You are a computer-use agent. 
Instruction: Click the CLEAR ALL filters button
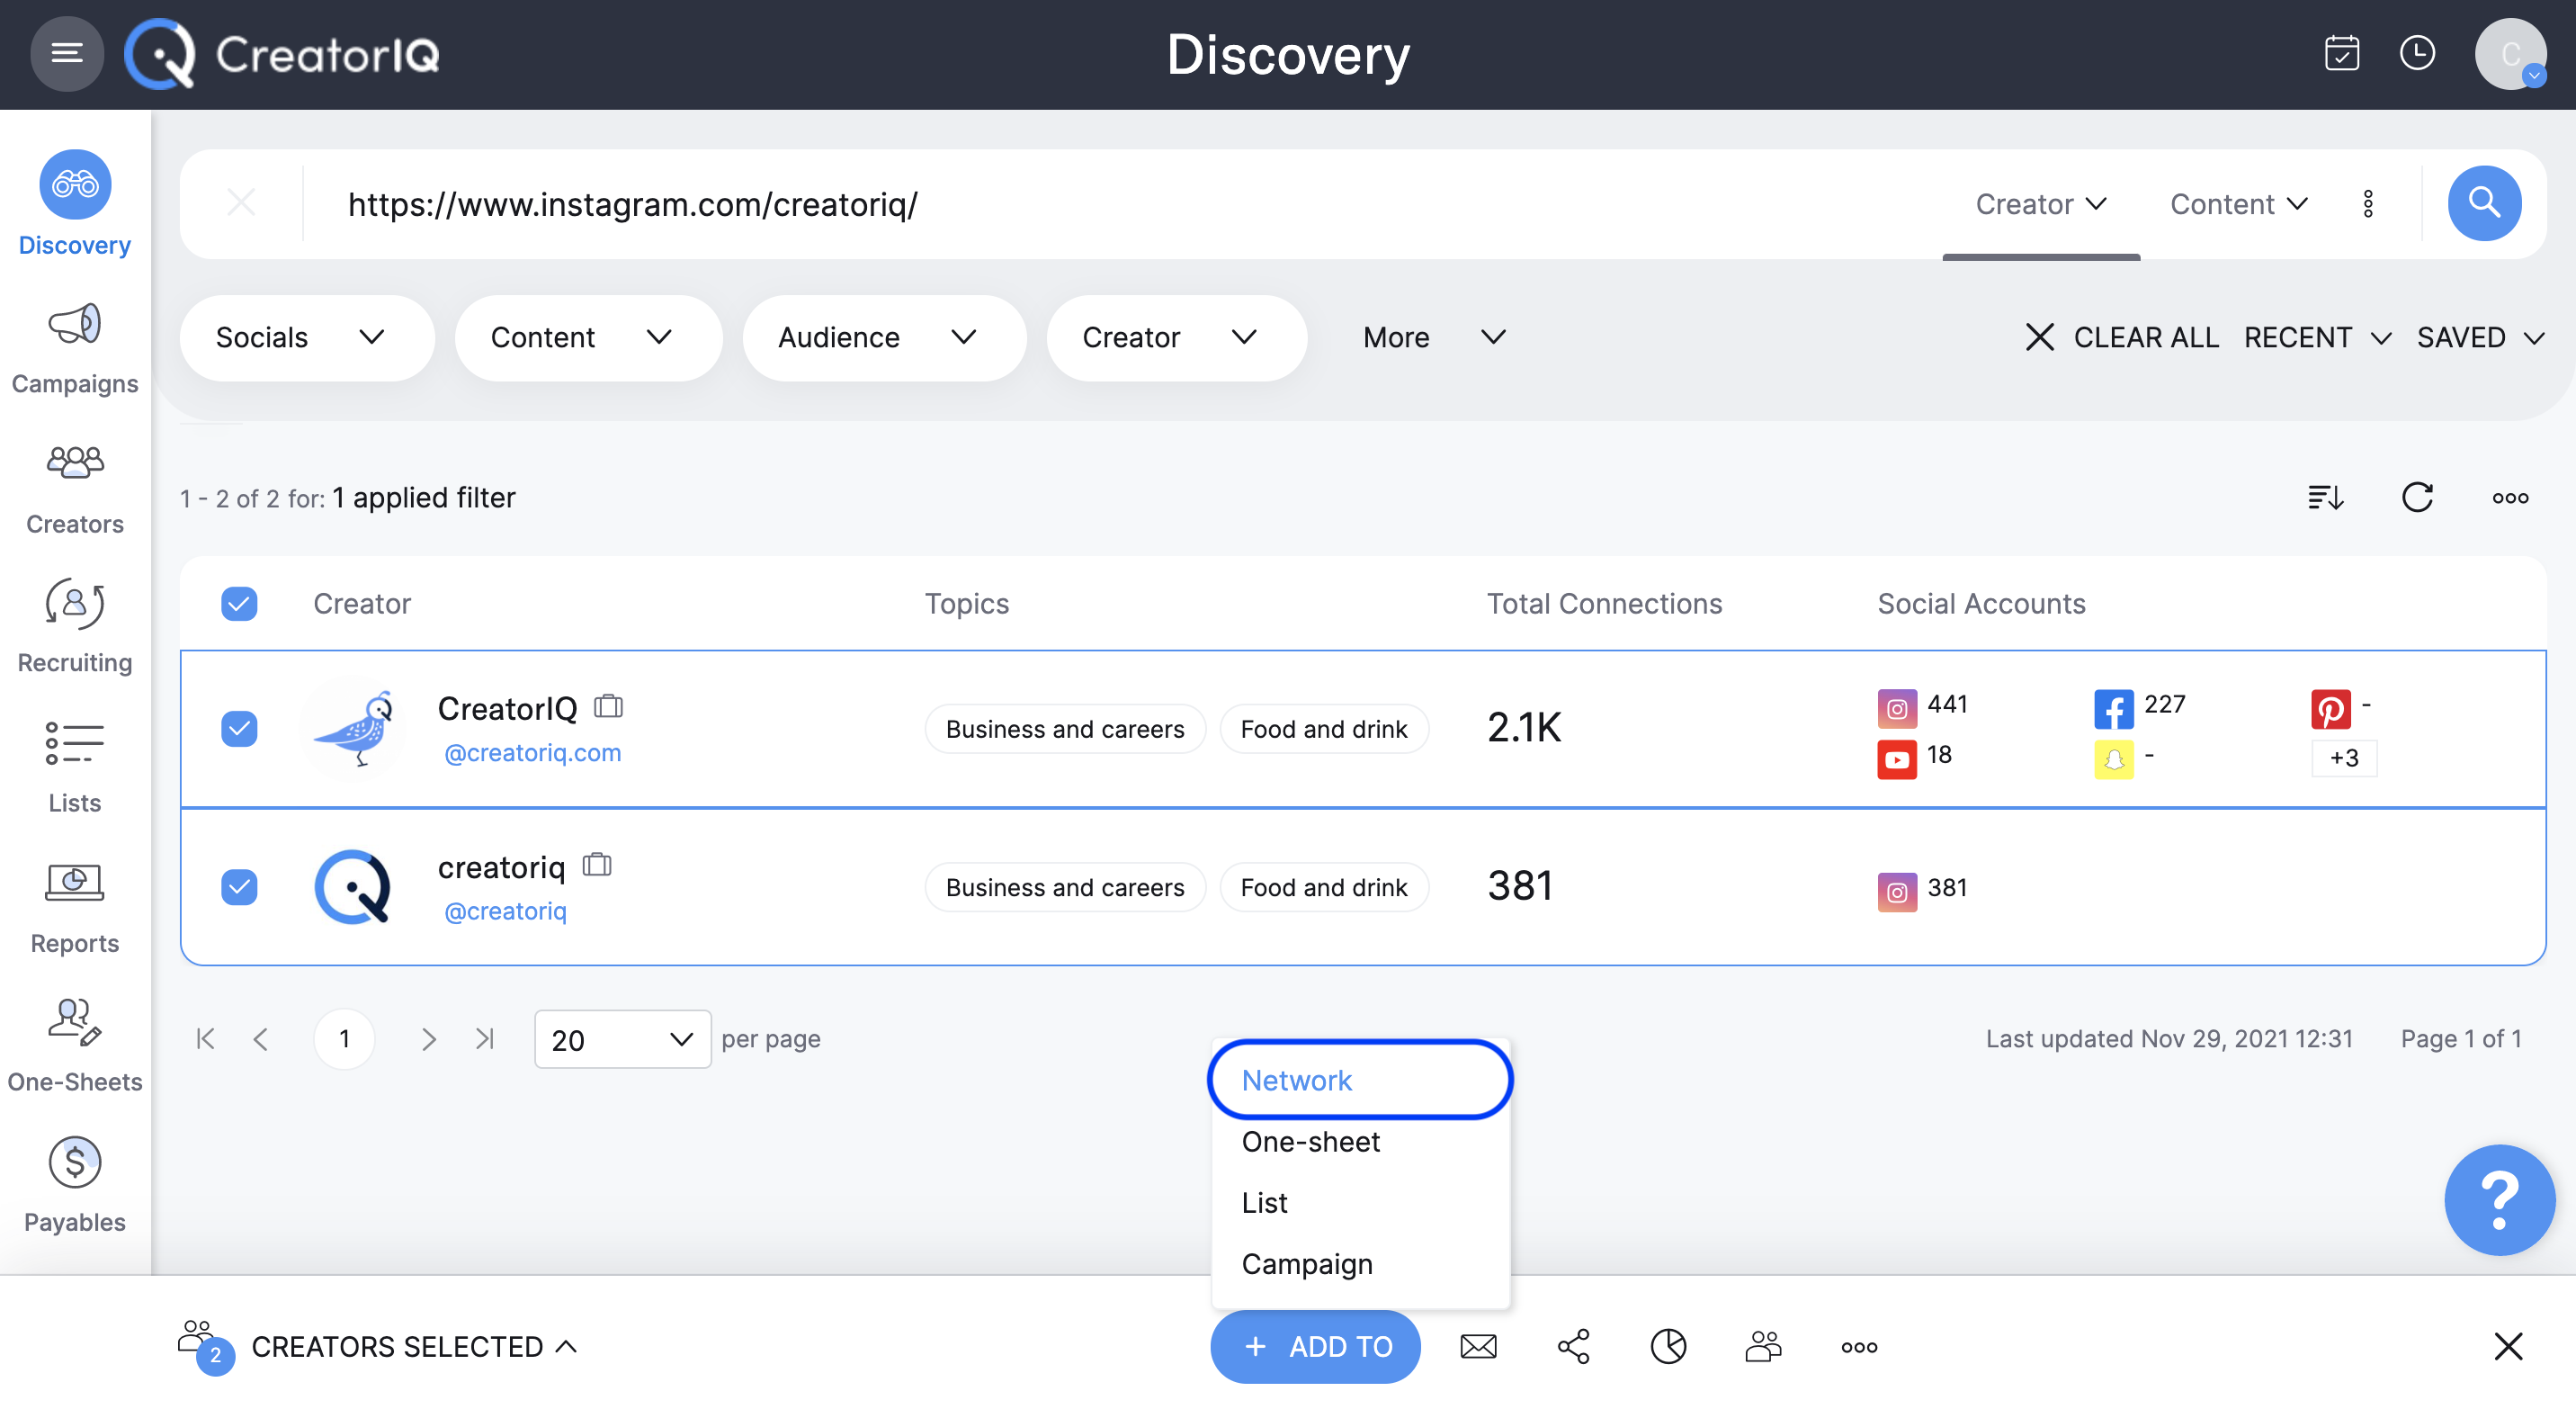tap(2145, 337)
